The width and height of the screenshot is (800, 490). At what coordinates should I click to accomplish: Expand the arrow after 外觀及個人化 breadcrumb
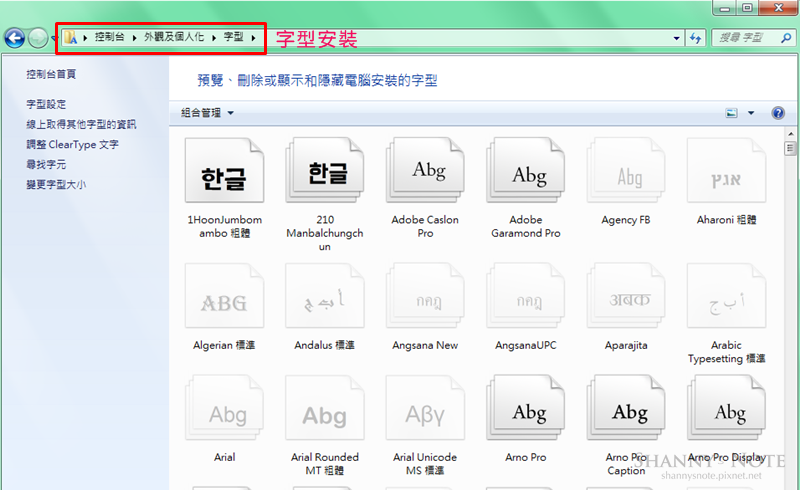[214, 37]
